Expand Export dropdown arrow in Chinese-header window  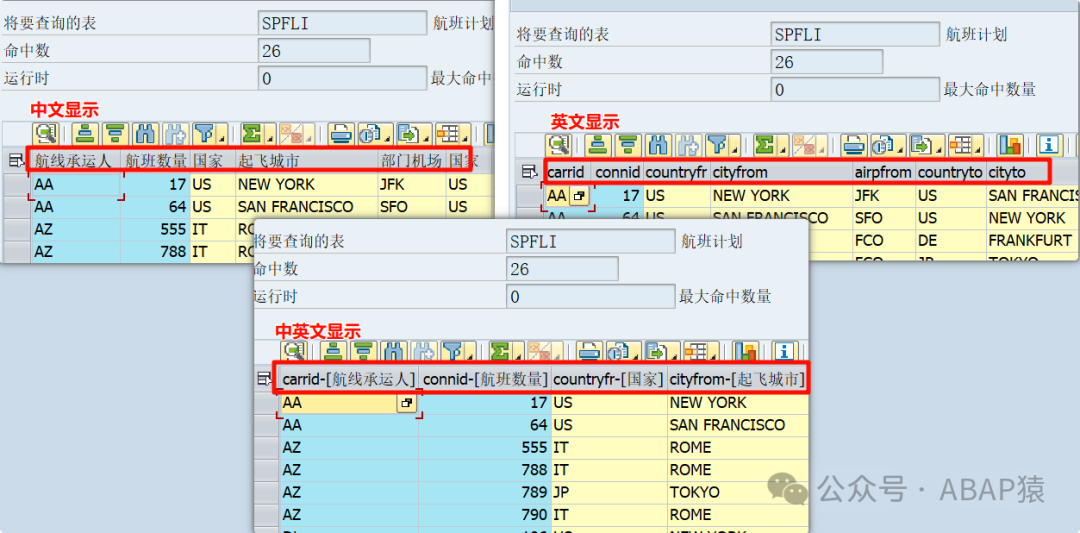pyautogui.click(x=427, y=138)
